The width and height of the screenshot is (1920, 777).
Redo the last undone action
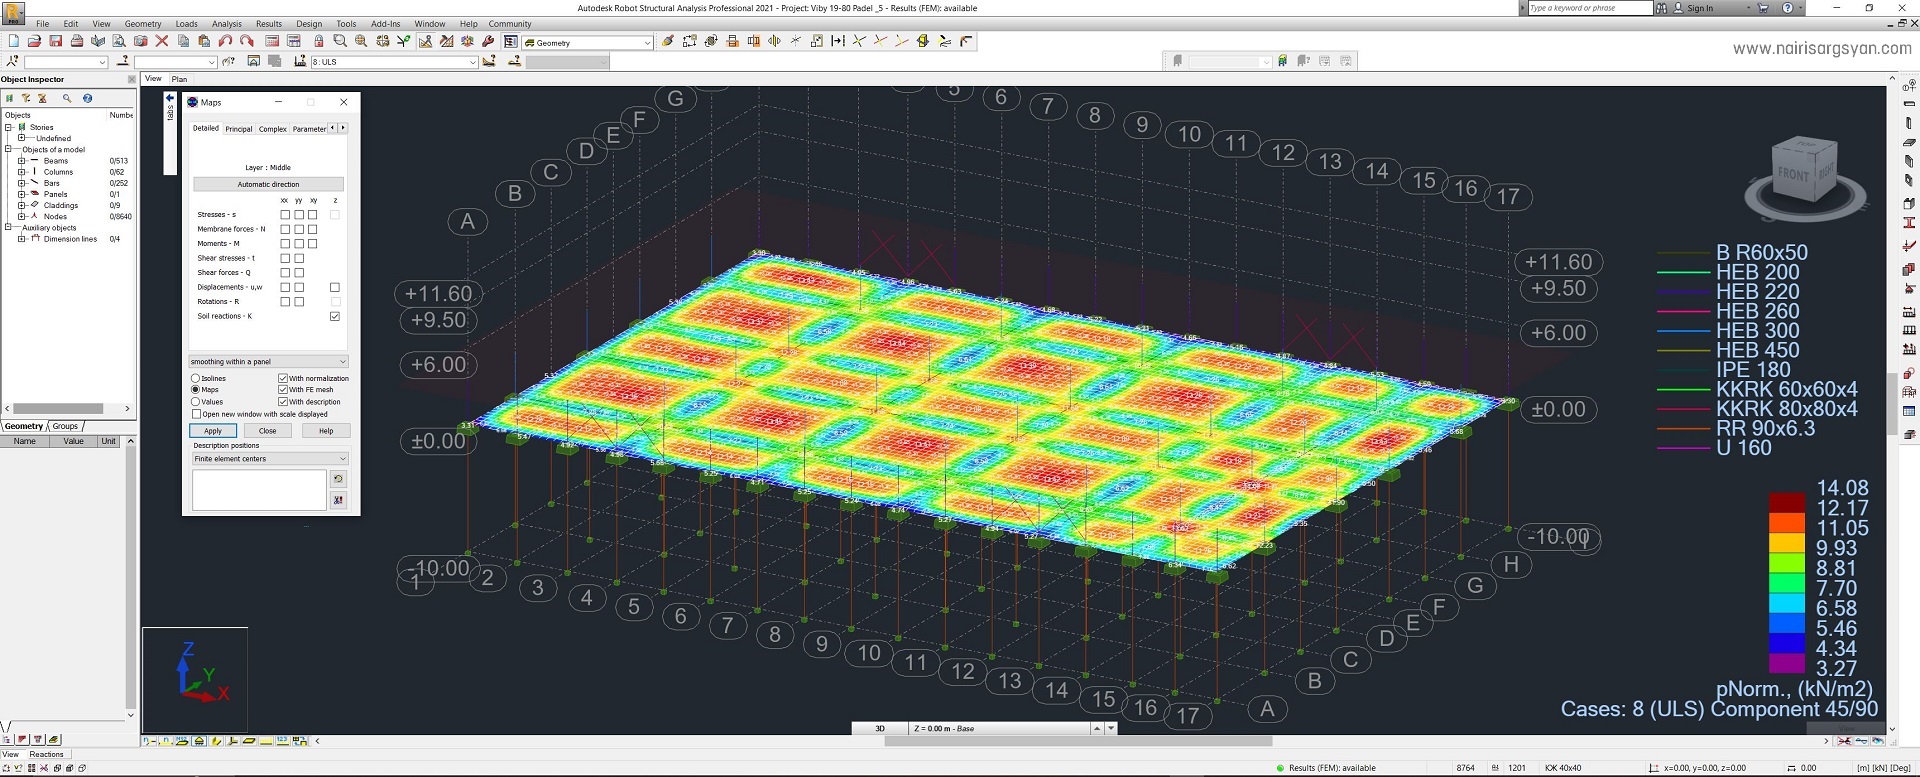246,41
